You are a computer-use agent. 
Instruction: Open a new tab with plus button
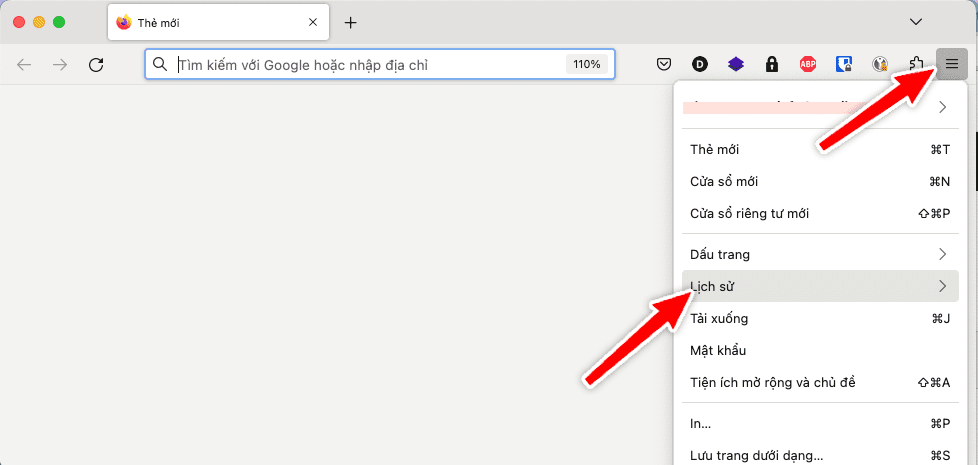pos(350,22)
